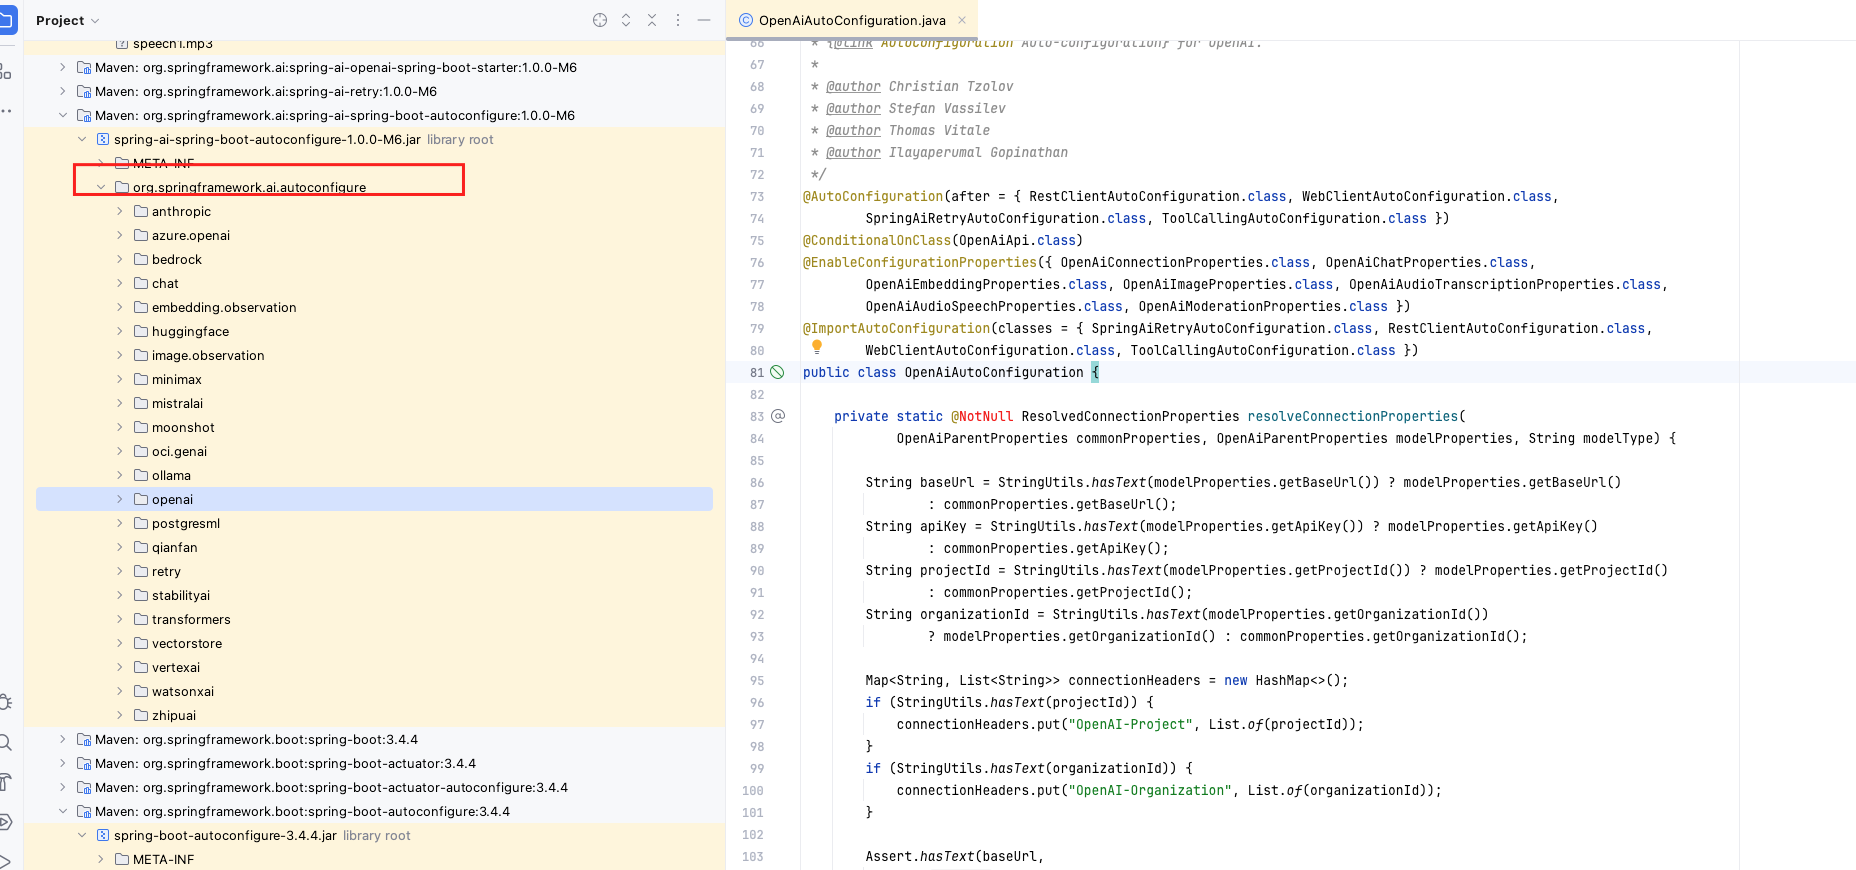Click the "OpenAI-Organization" string literal
Viewport: 1856px width, 870px height.
tap(1150, 791)
